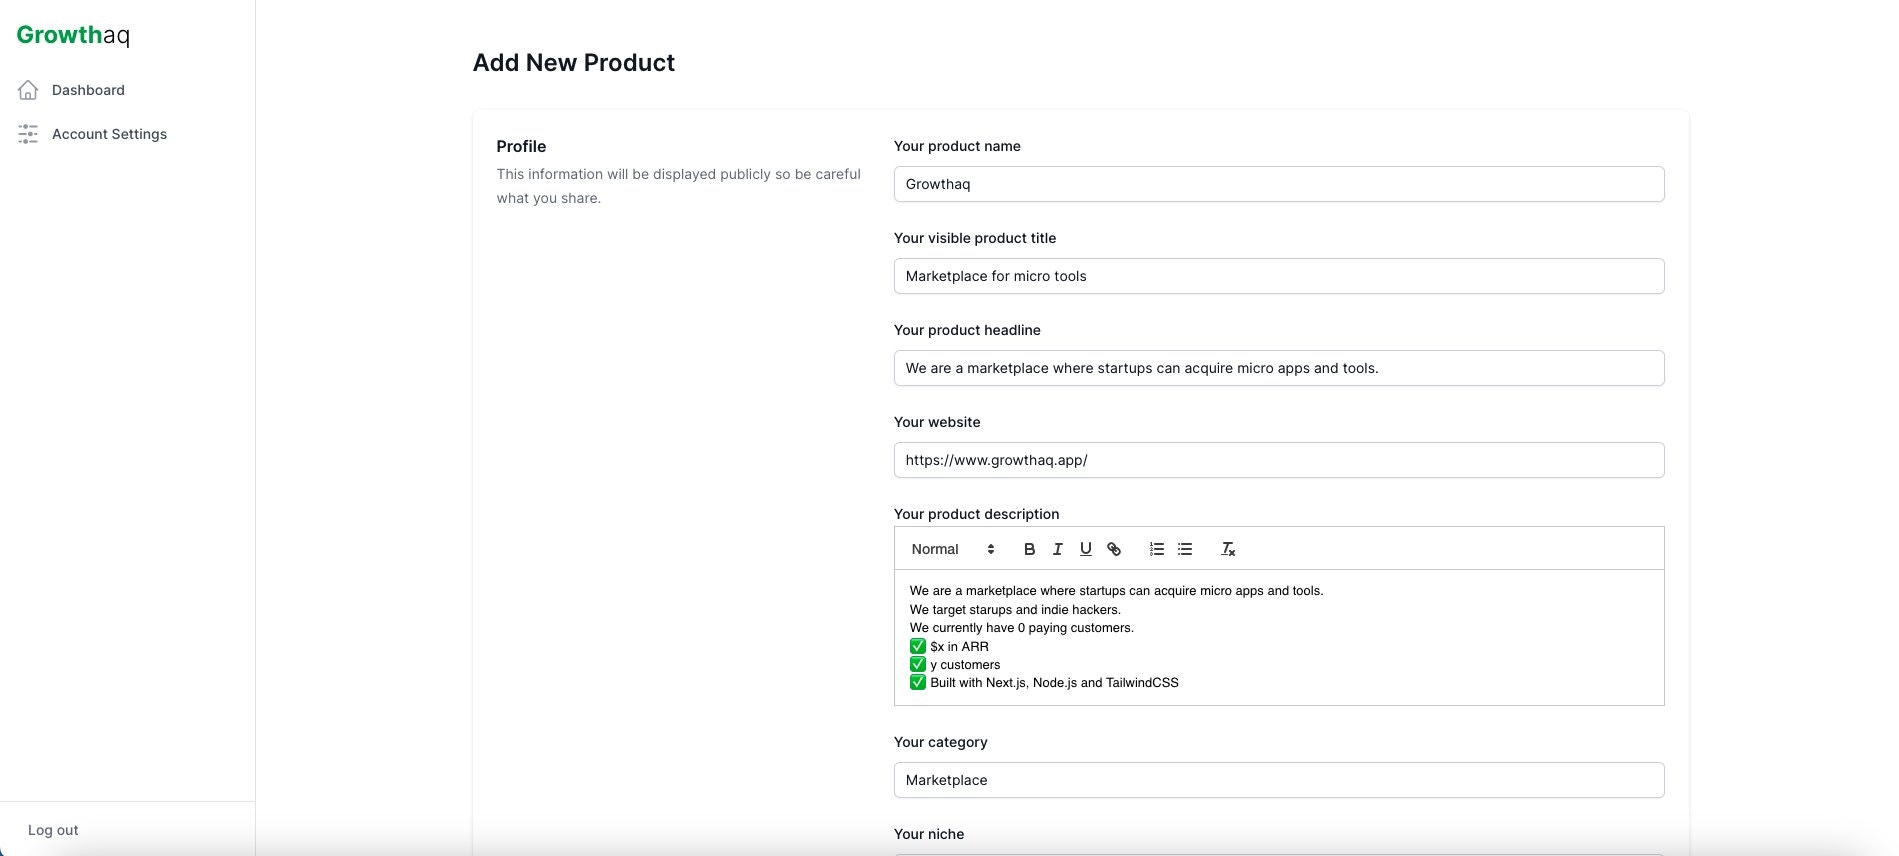
Task: Click 'We currently have 0 paying customers.'
Action: [x=1022, y=628]
